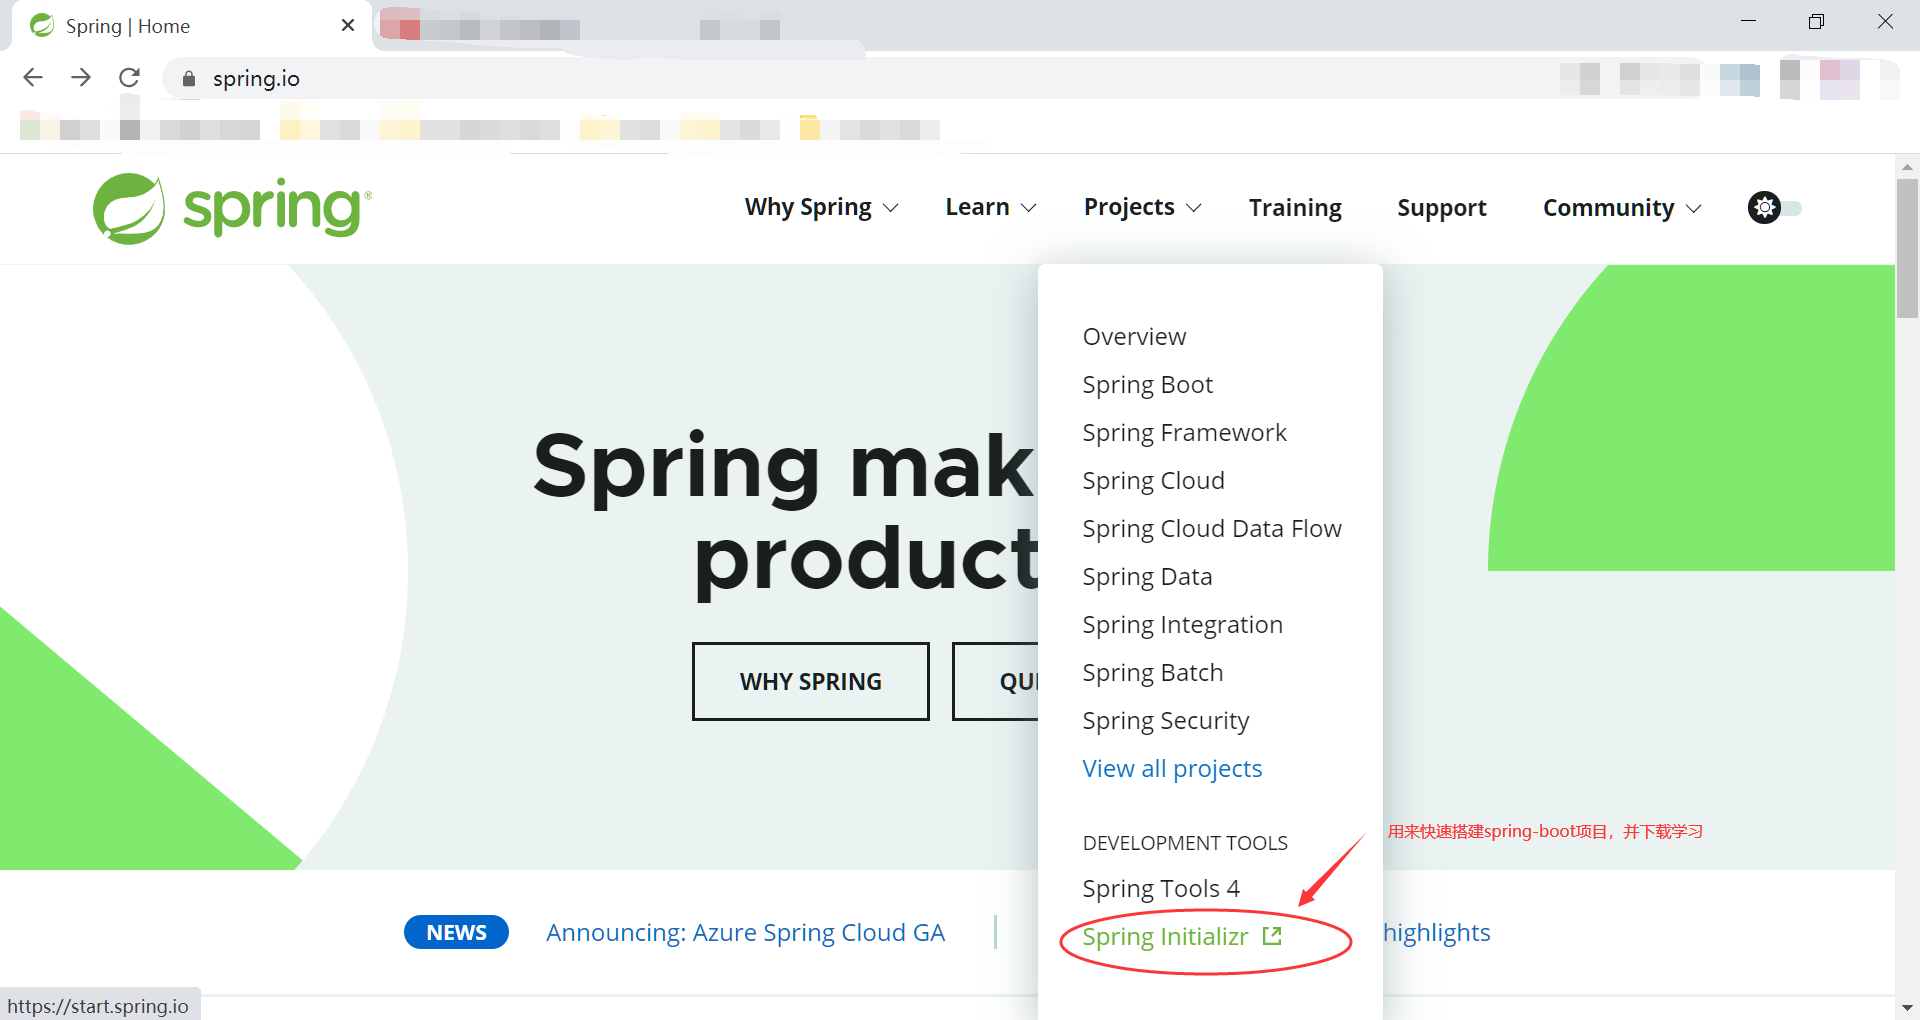Click the partially hidden QUICKSTART button
The width and height of the screenshot is (1920, 1020).
pos(996,681)
